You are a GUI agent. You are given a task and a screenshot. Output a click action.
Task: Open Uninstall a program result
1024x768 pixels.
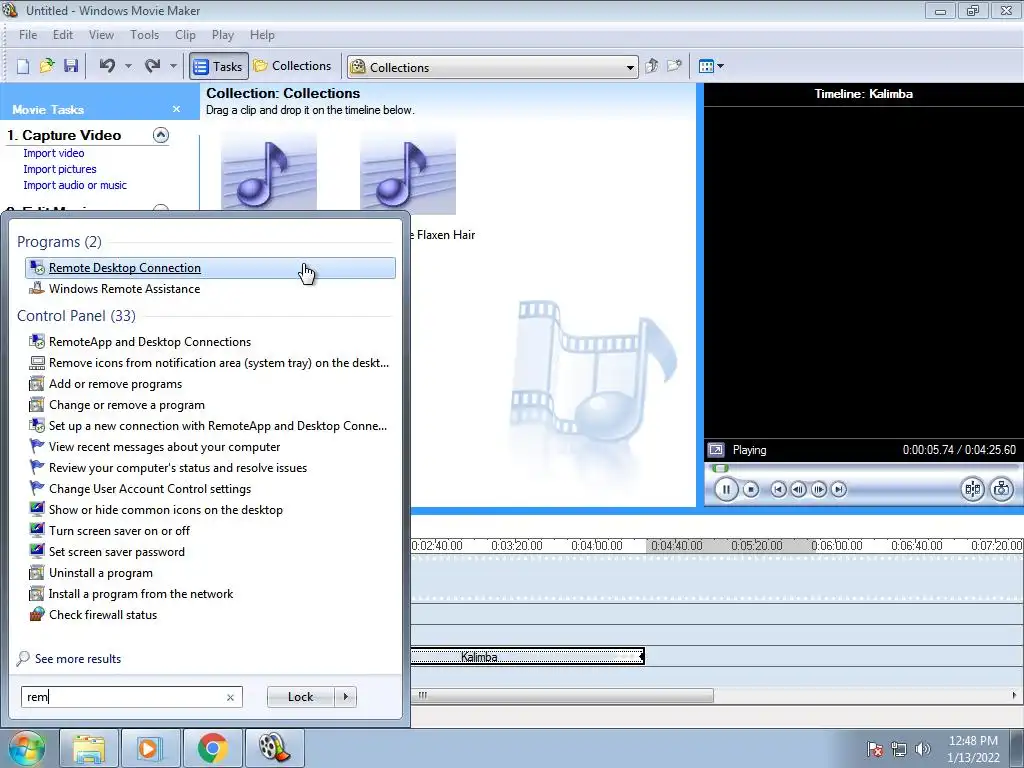point(210,573)
